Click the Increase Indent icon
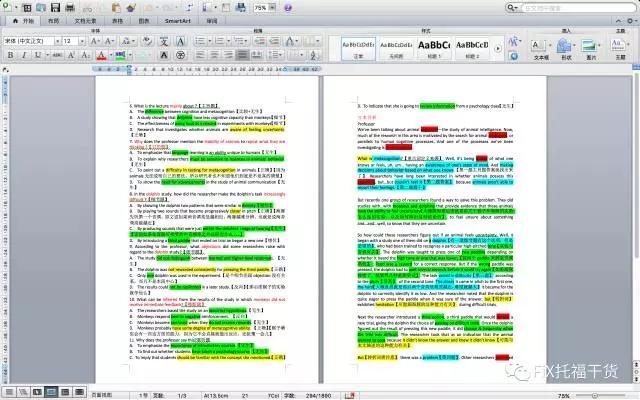This screenshot has height=400, width=640. [274, 41]
